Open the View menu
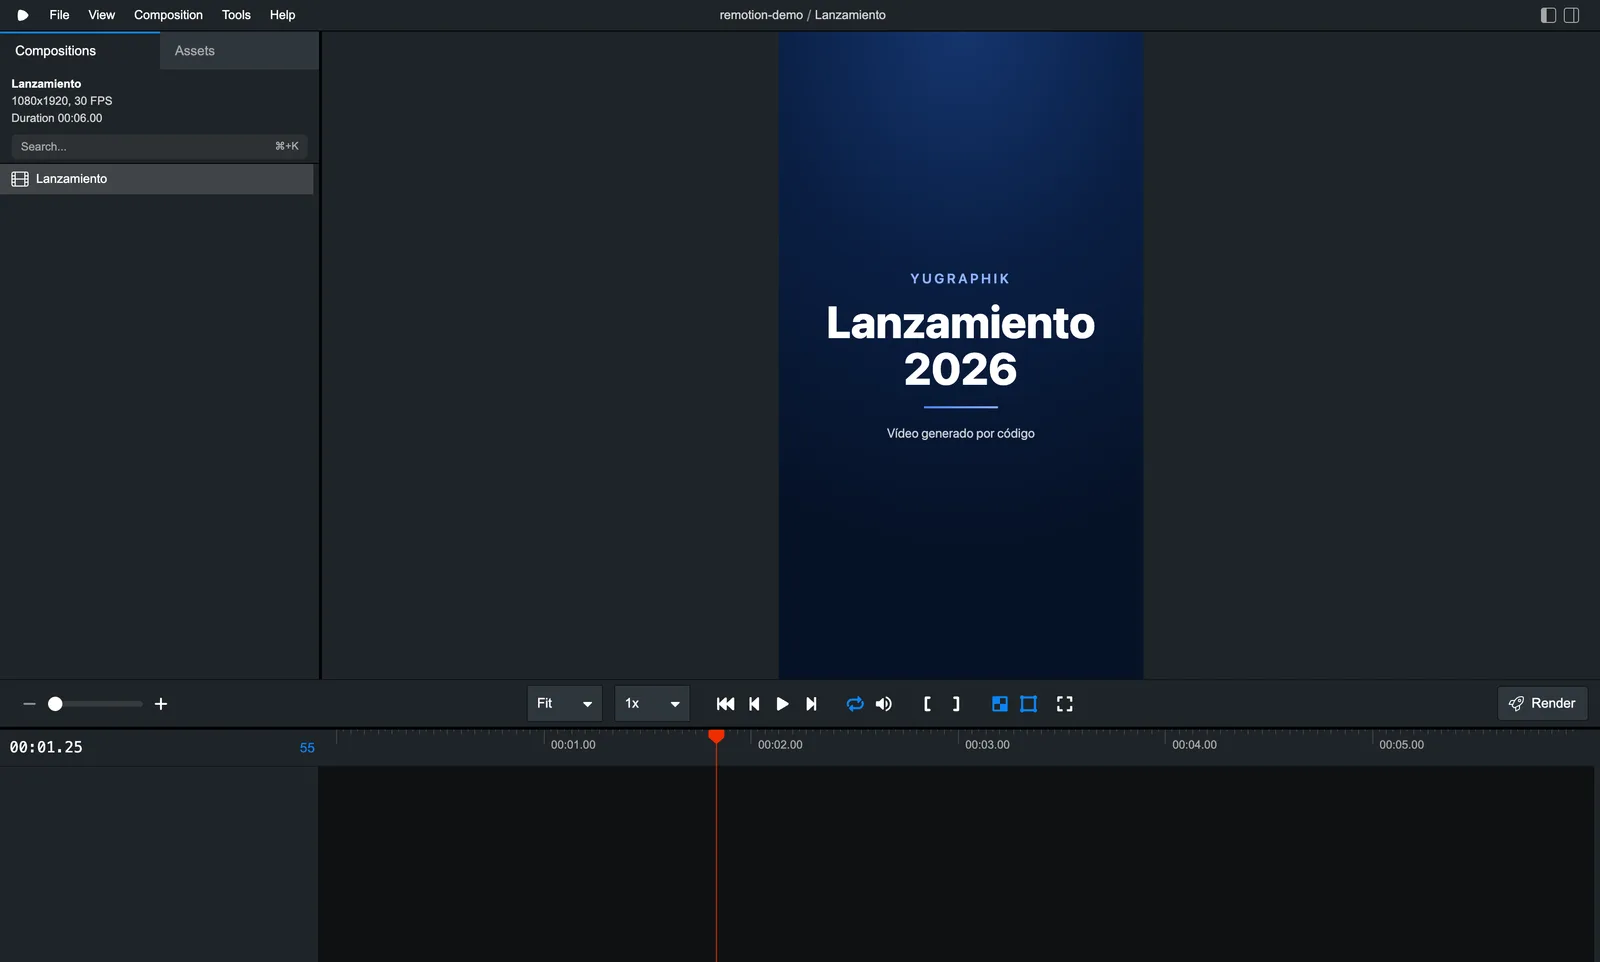Viewport: 1600px width, 962px height. (101, 15)
